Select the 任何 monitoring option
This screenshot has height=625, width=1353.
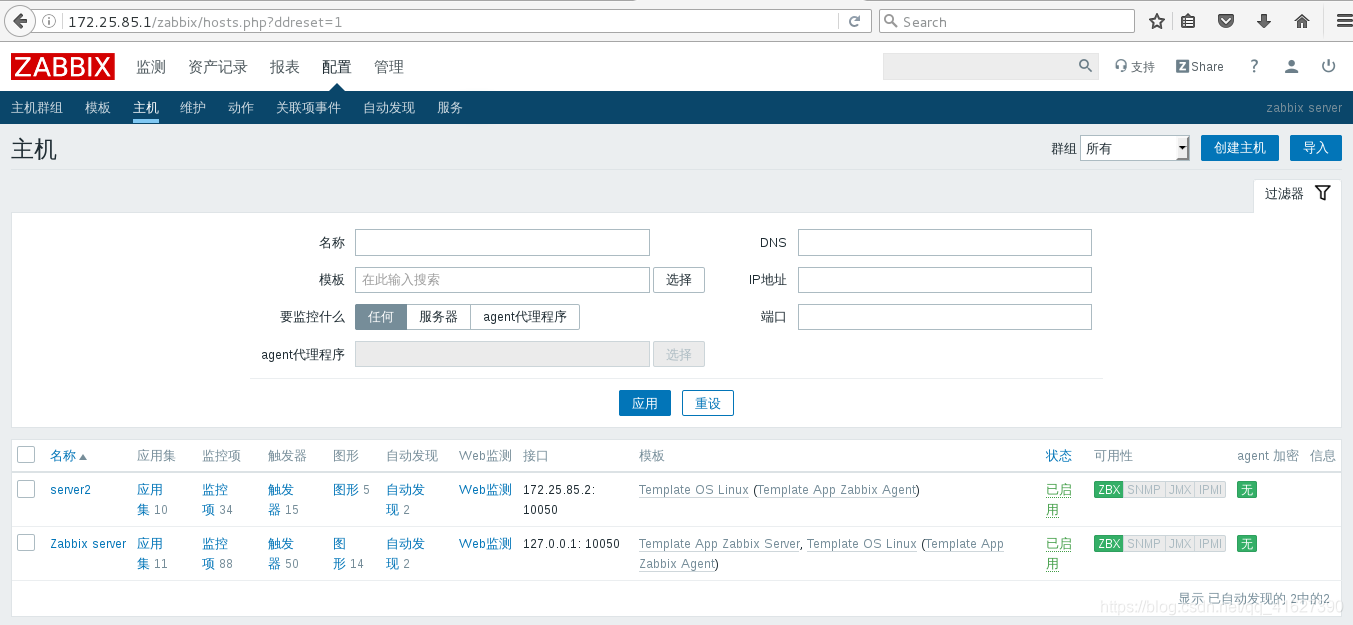pyautogui.click(x=381, y=317)
